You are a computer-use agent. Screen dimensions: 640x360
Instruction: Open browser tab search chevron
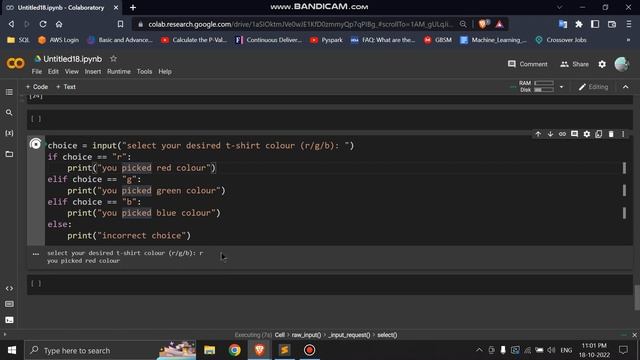[560, 7]
